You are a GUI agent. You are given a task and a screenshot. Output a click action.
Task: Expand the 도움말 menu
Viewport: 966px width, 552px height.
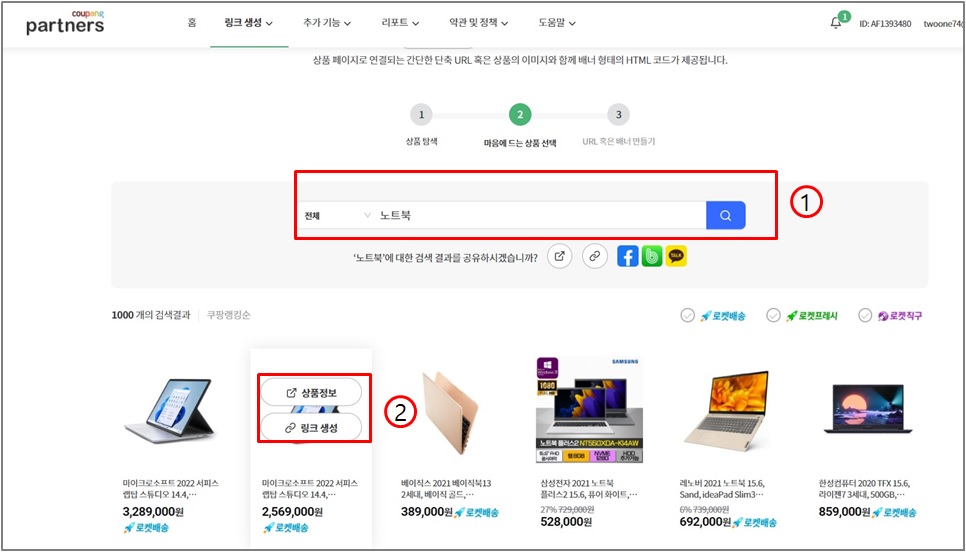click(x=557, y=23)
